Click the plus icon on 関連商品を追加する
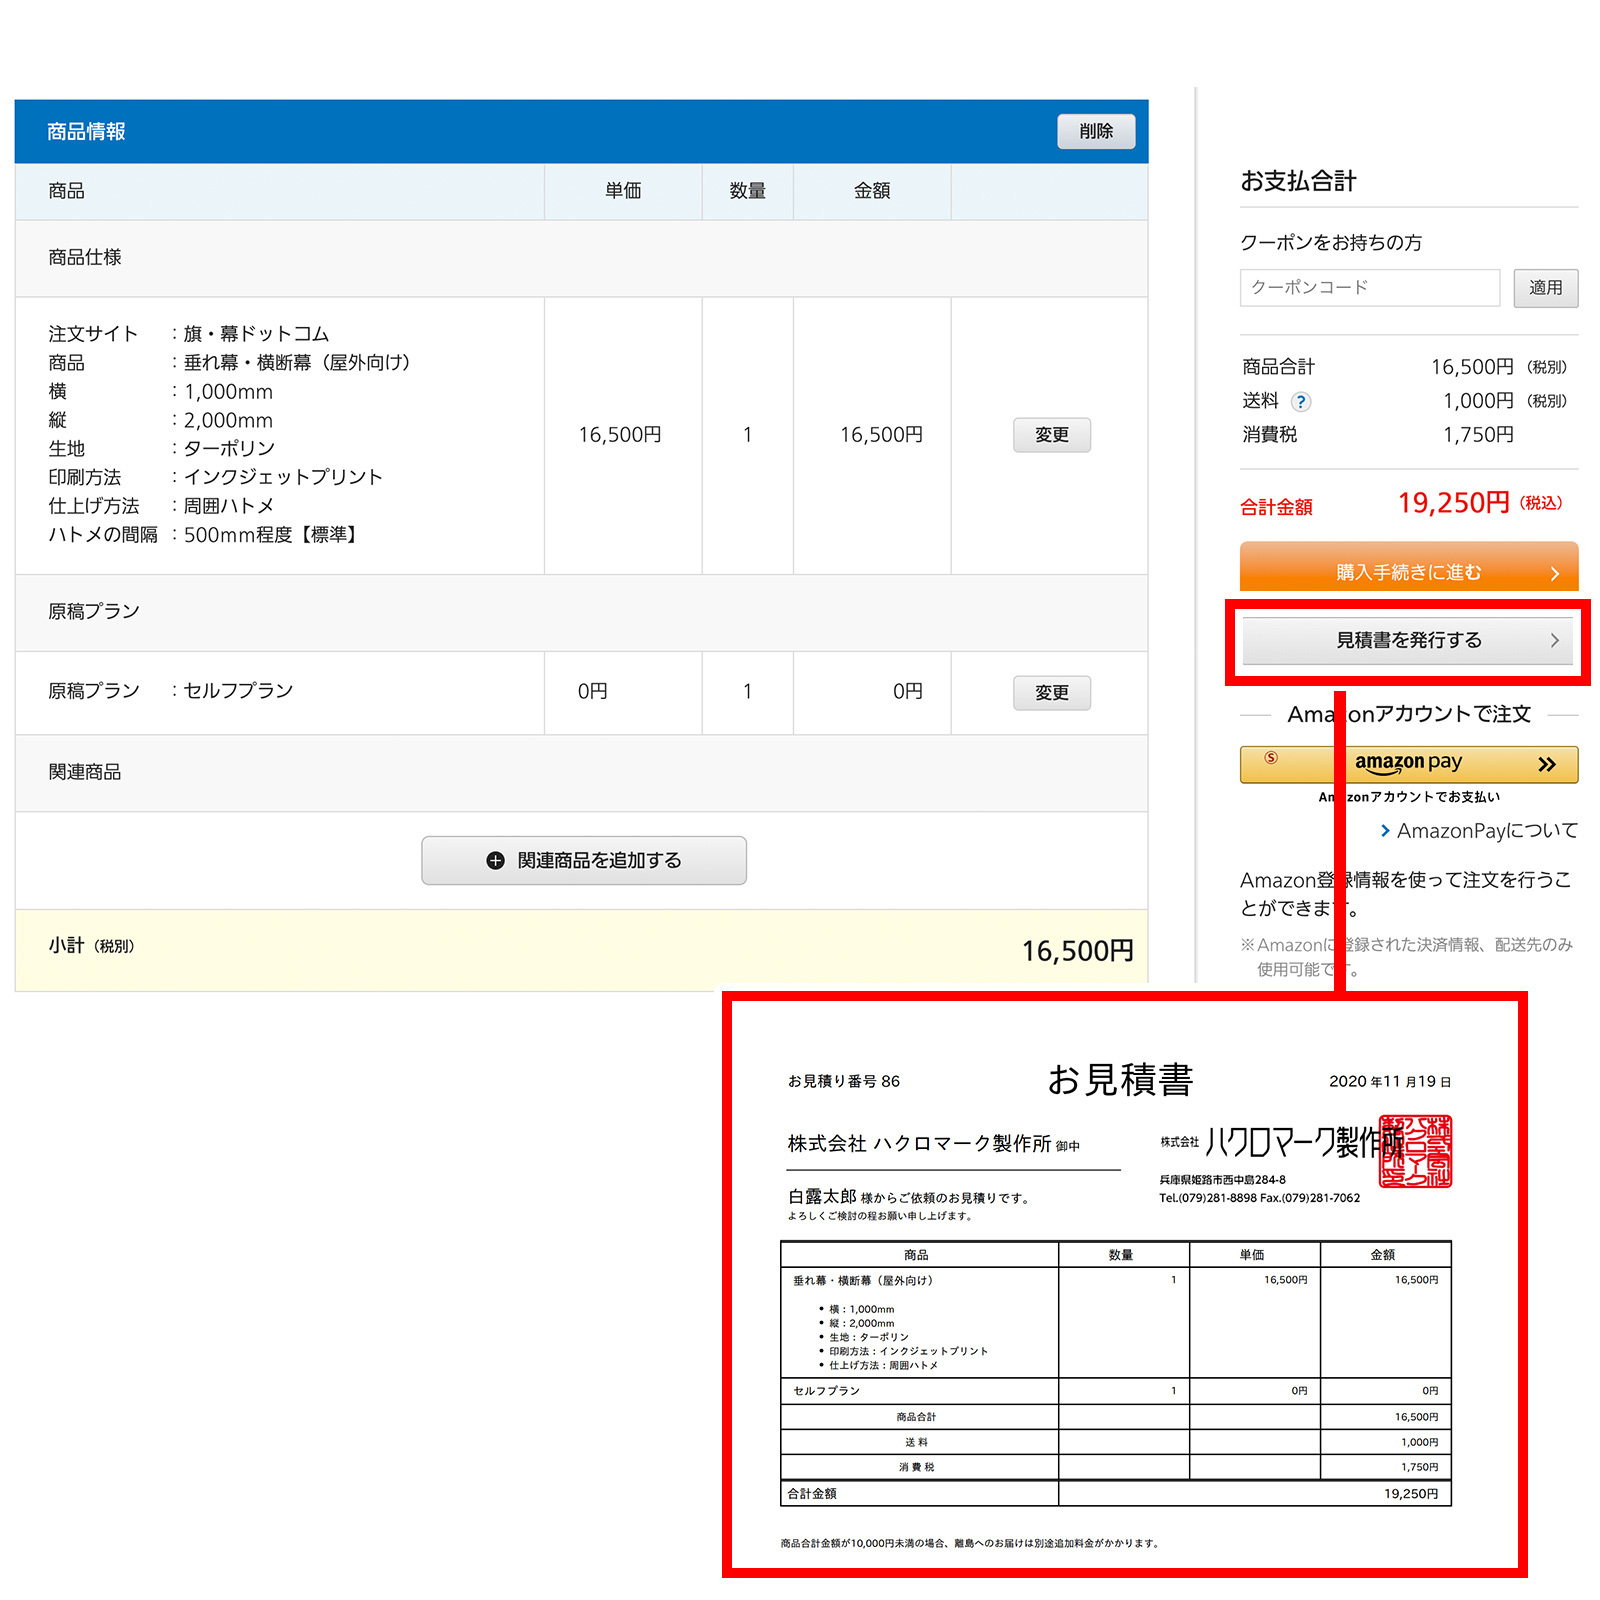Screen dimensions: 1600x1600 click(x=495, y=861)
